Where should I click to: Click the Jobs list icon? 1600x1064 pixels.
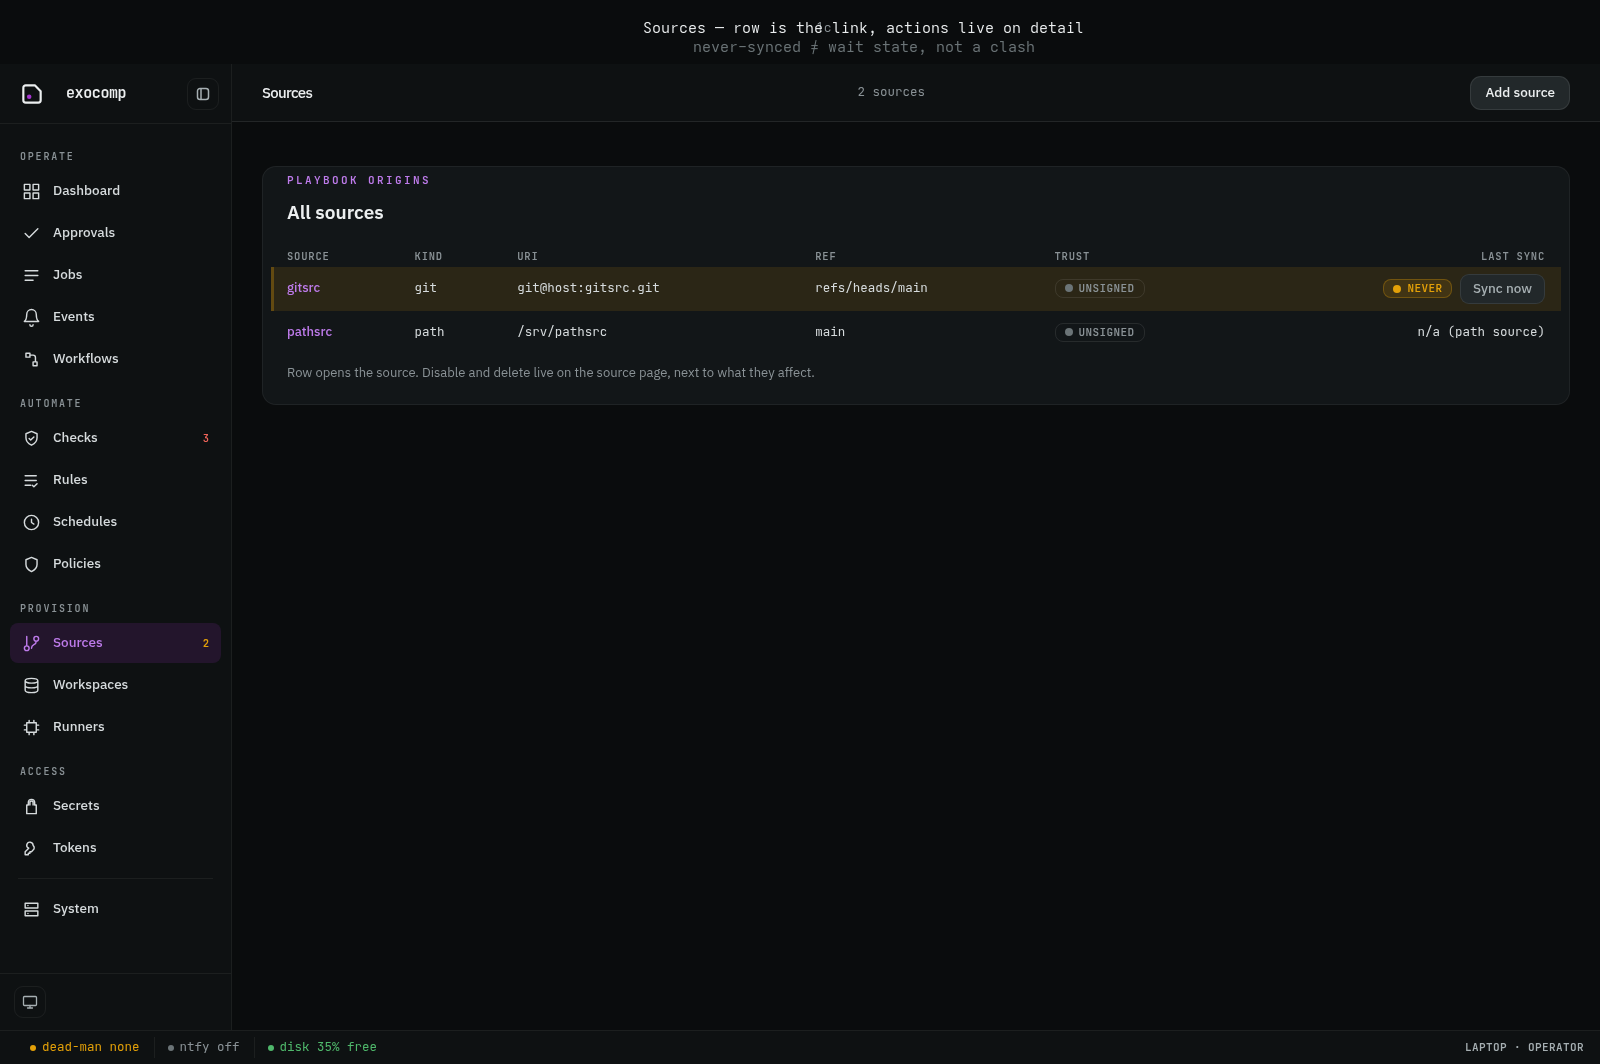pyautogui.click(x=32, y=275)
